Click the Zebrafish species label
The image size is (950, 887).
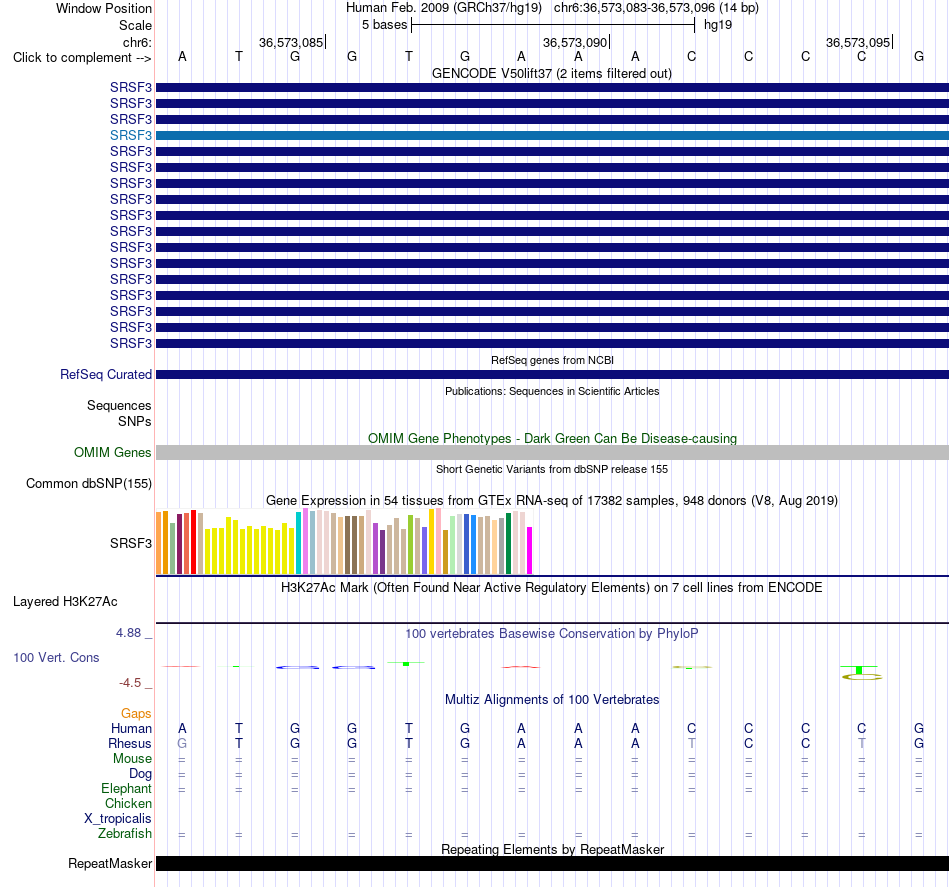click(125, 833)
